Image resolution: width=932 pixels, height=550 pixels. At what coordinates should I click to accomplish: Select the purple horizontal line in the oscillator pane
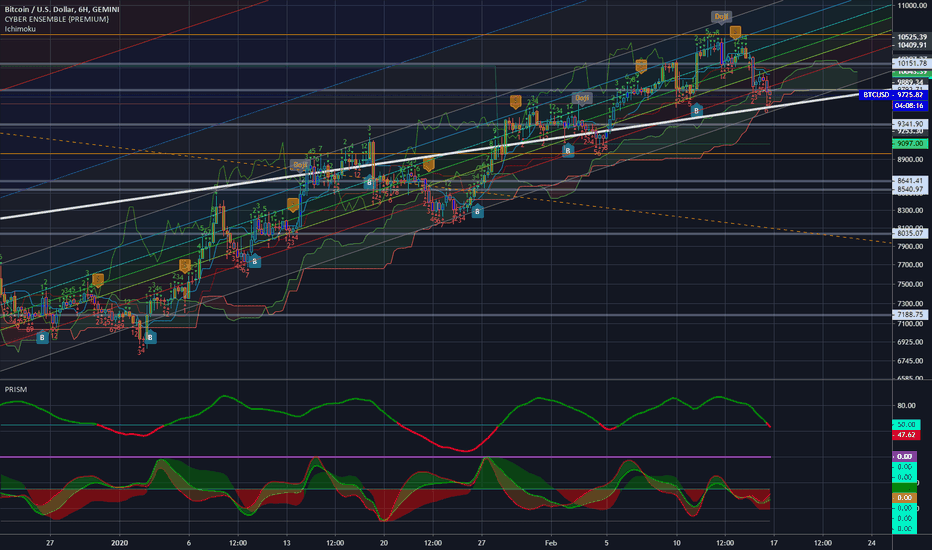(385, 457)
